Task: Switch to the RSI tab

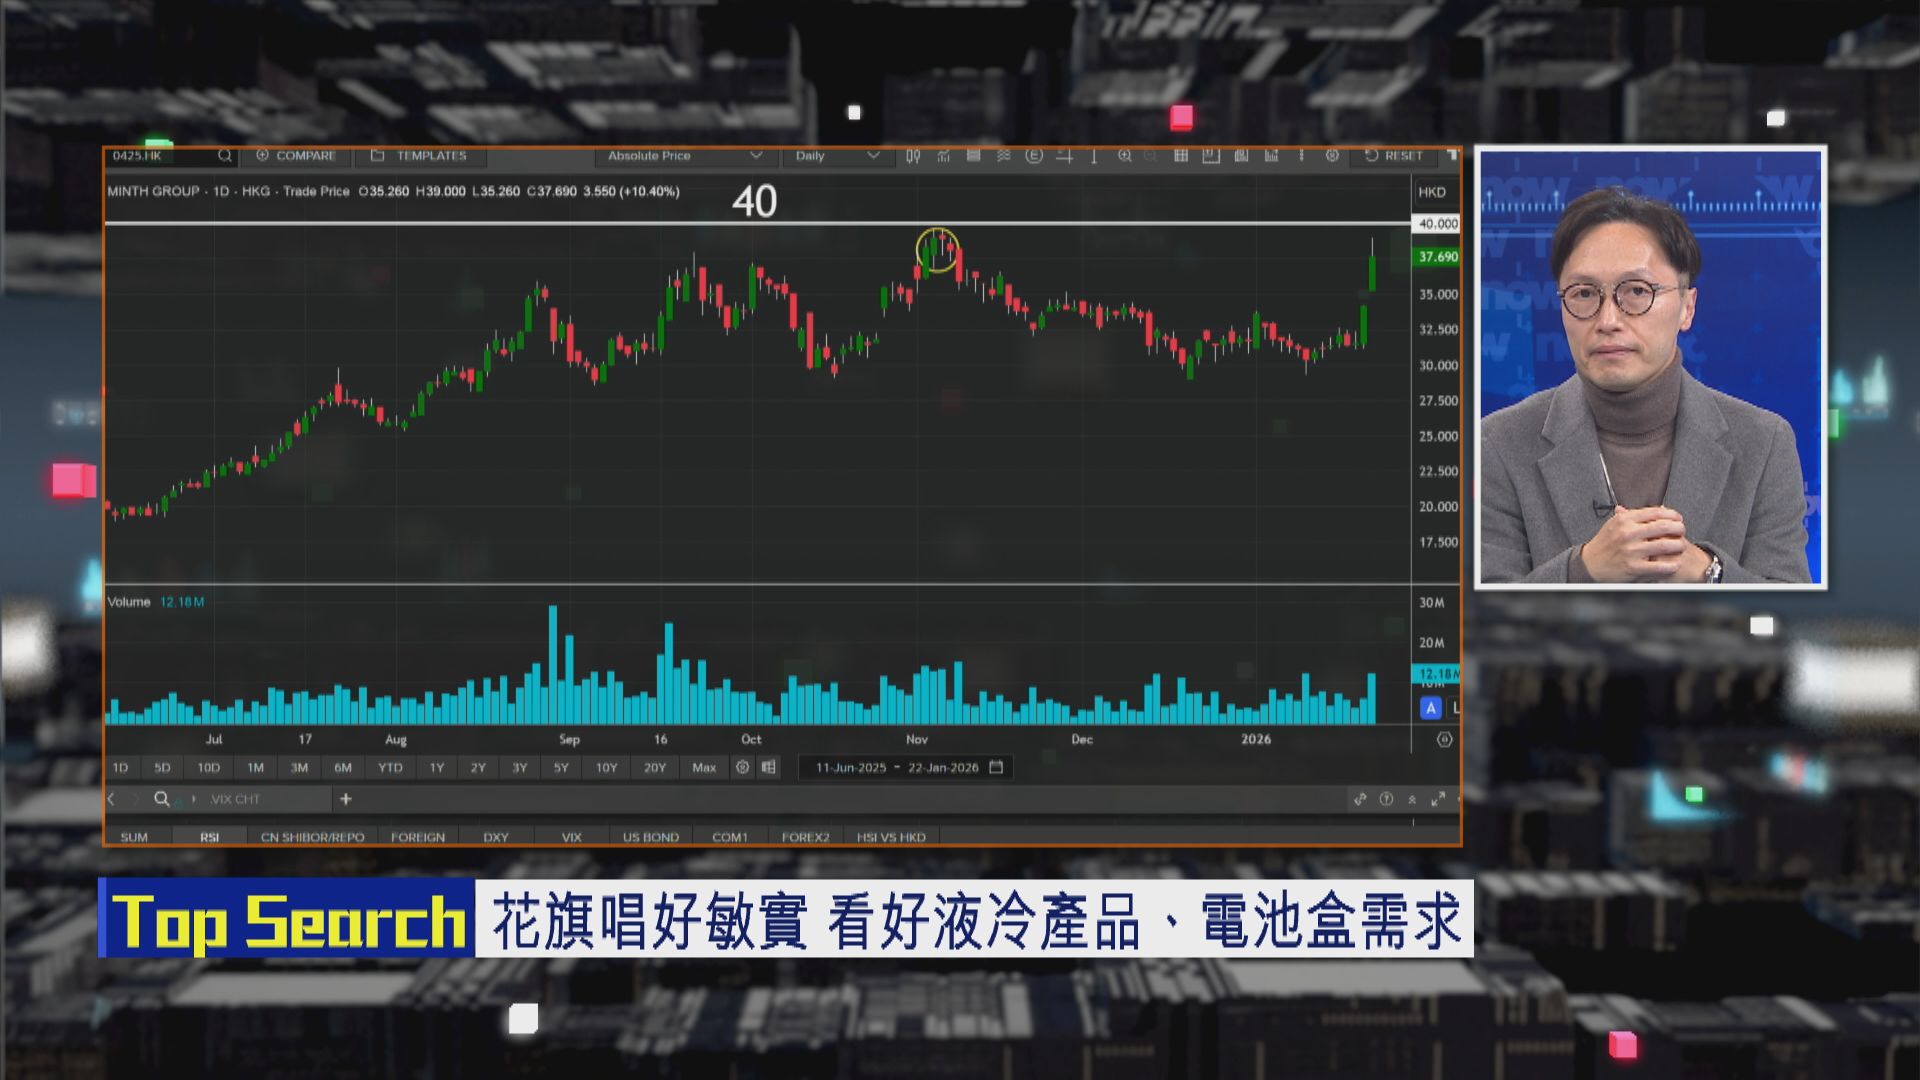Action: click(209, 837)
